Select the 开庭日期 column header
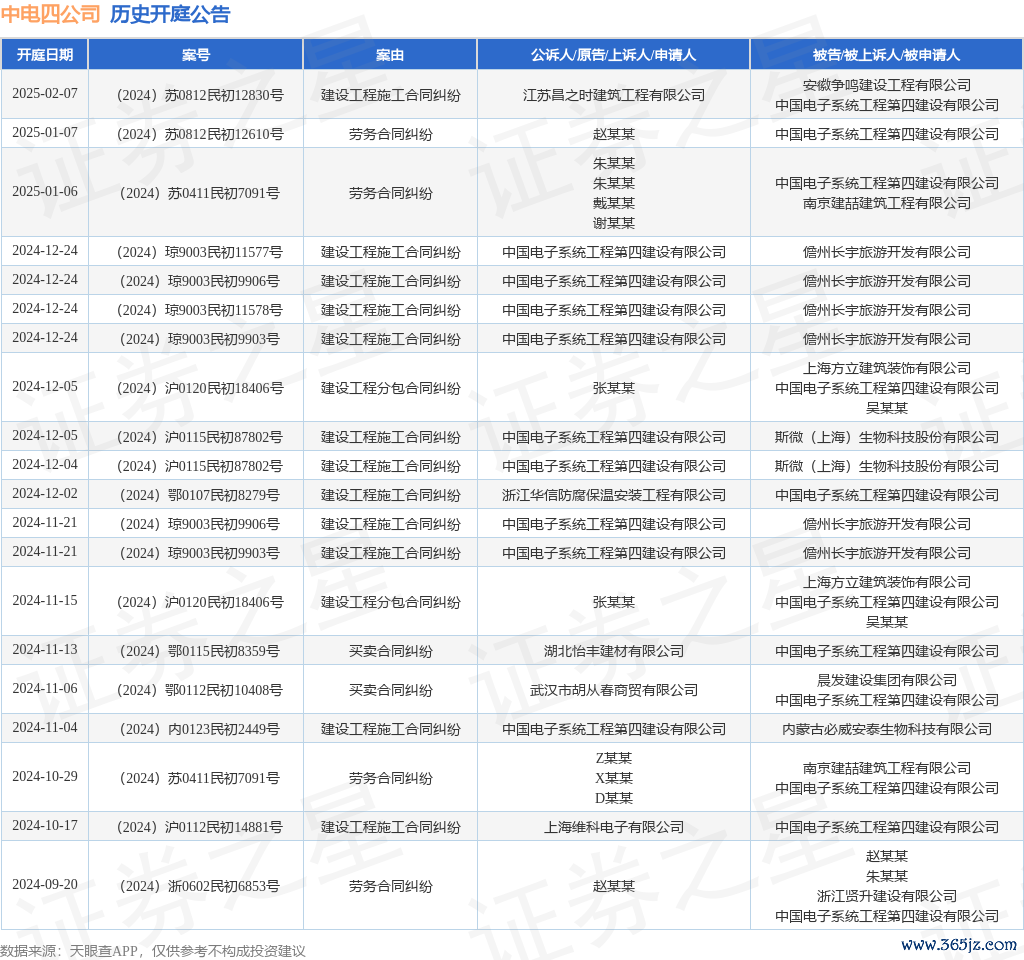 click(44, 55)
